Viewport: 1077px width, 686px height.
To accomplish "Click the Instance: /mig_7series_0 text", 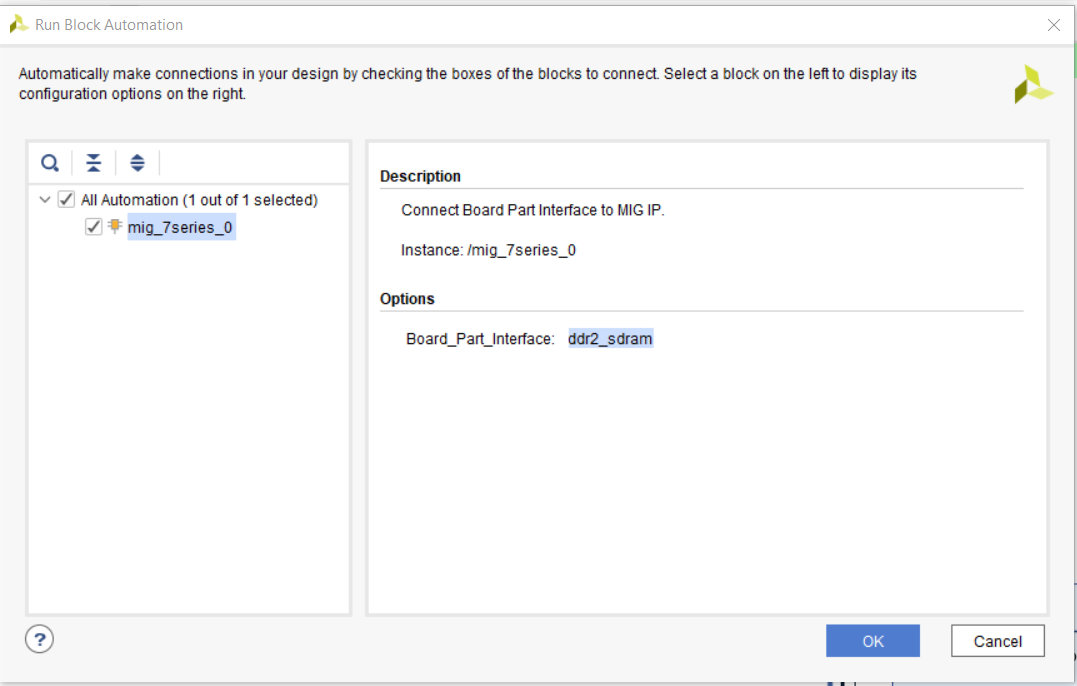I will pyautogui.click(x=488, y=250).
